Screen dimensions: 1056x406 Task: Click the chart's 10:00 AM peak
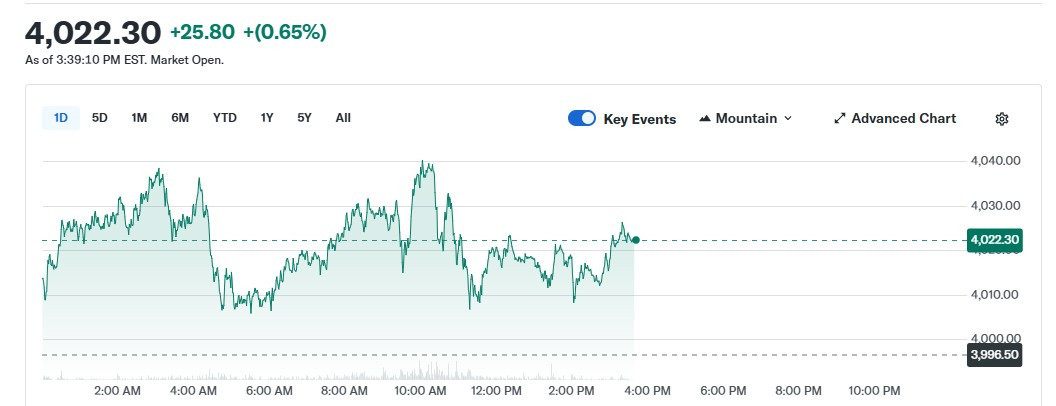pos(426,162)
